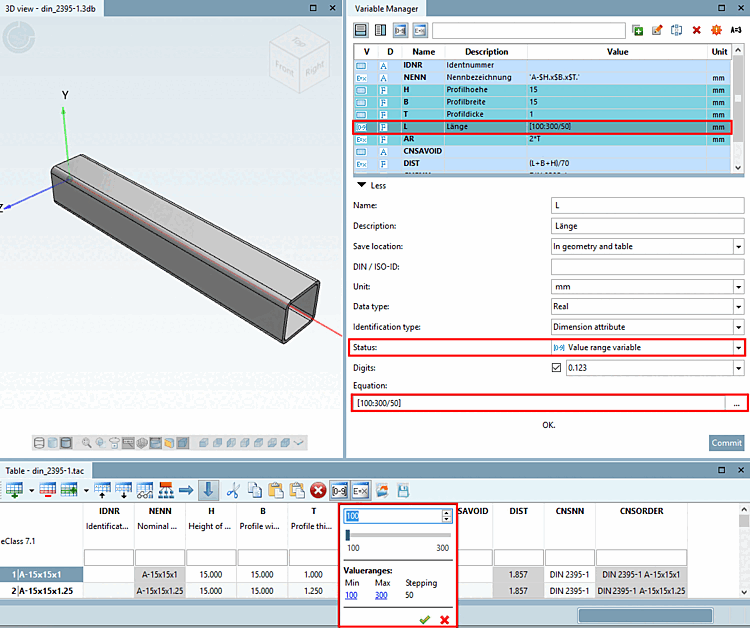Collapse the Less details section
Image resolution: width=750 pixels, height=628 pixels.
371,185
